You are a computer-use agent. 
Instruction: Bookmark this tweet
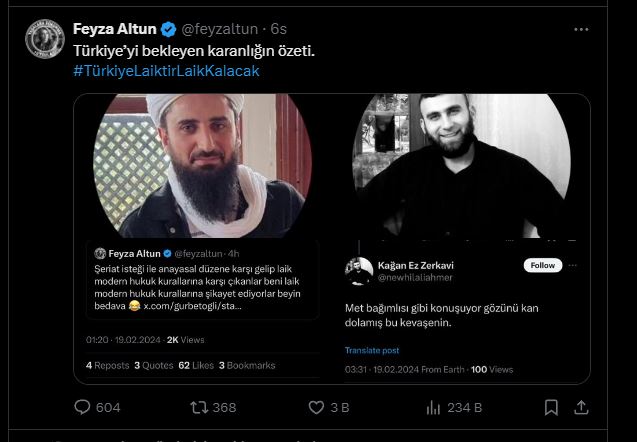point(551,408)
